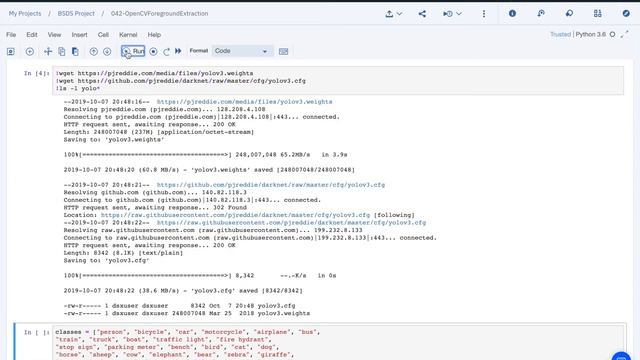Open the second raw.githubusercontent yolov3.cfg link
The width and height of the screenshot is (640, 360).
[x=291, y=222]
